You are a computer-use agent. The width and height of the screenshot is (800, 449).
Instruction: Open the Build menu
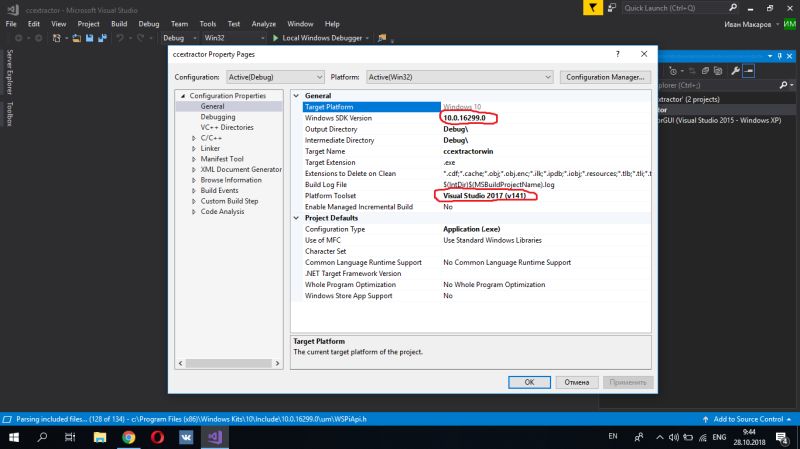119,23
